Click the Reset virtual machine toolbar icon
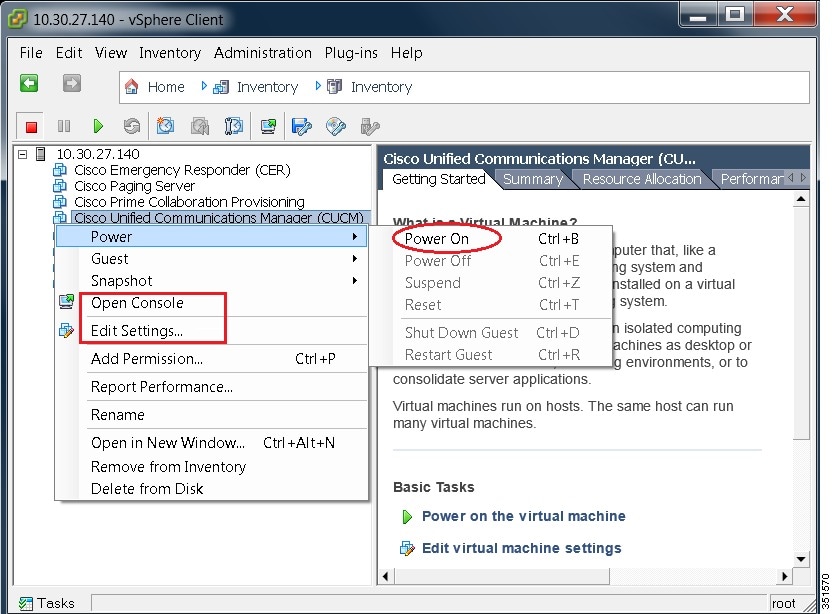This screenshot has width=832, height=614. [132, 126]
